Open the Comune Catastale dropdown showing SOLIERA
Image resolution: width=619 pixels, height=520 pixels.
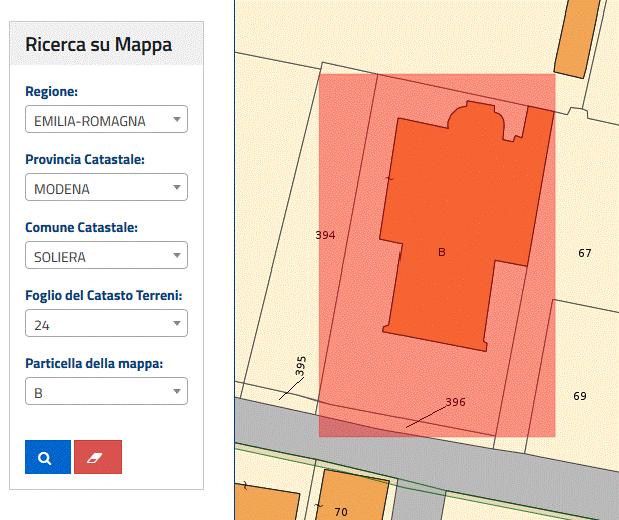[x=106, y=255]
